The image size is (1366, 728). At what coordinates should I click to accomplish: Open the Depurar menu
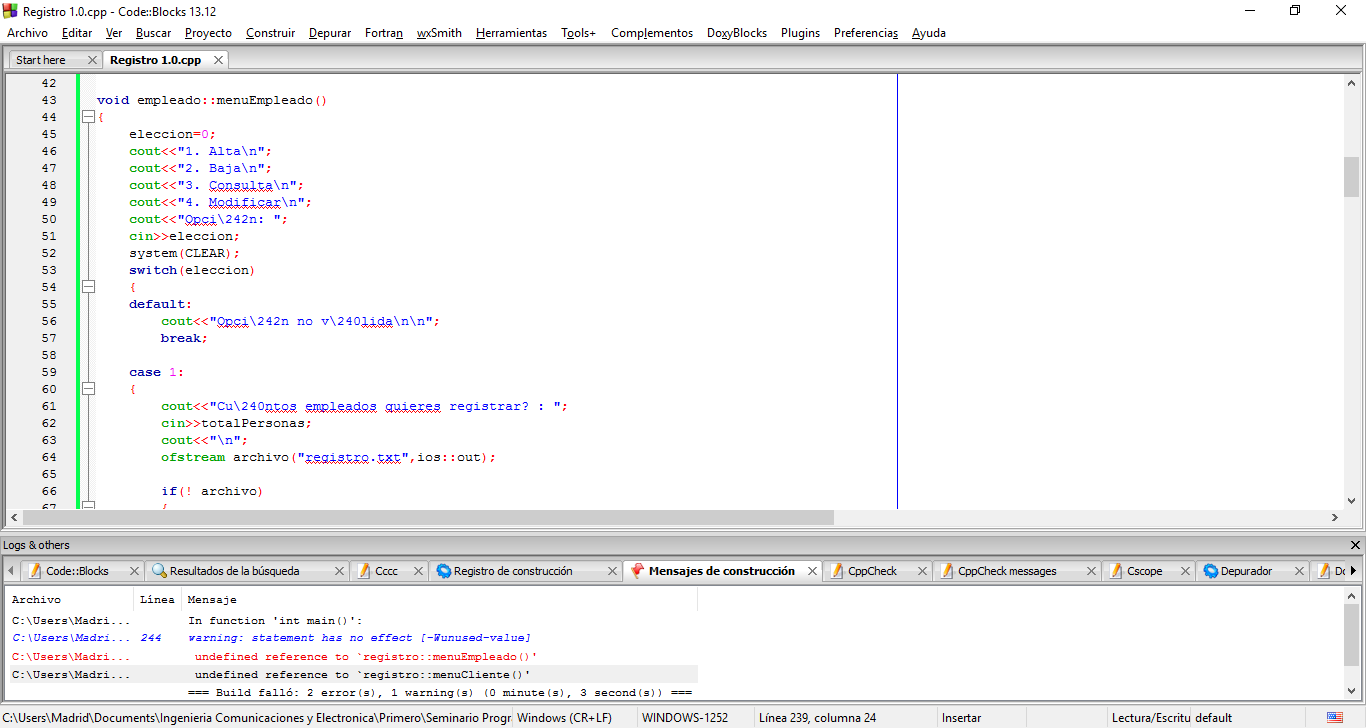[x=330, y=33]
